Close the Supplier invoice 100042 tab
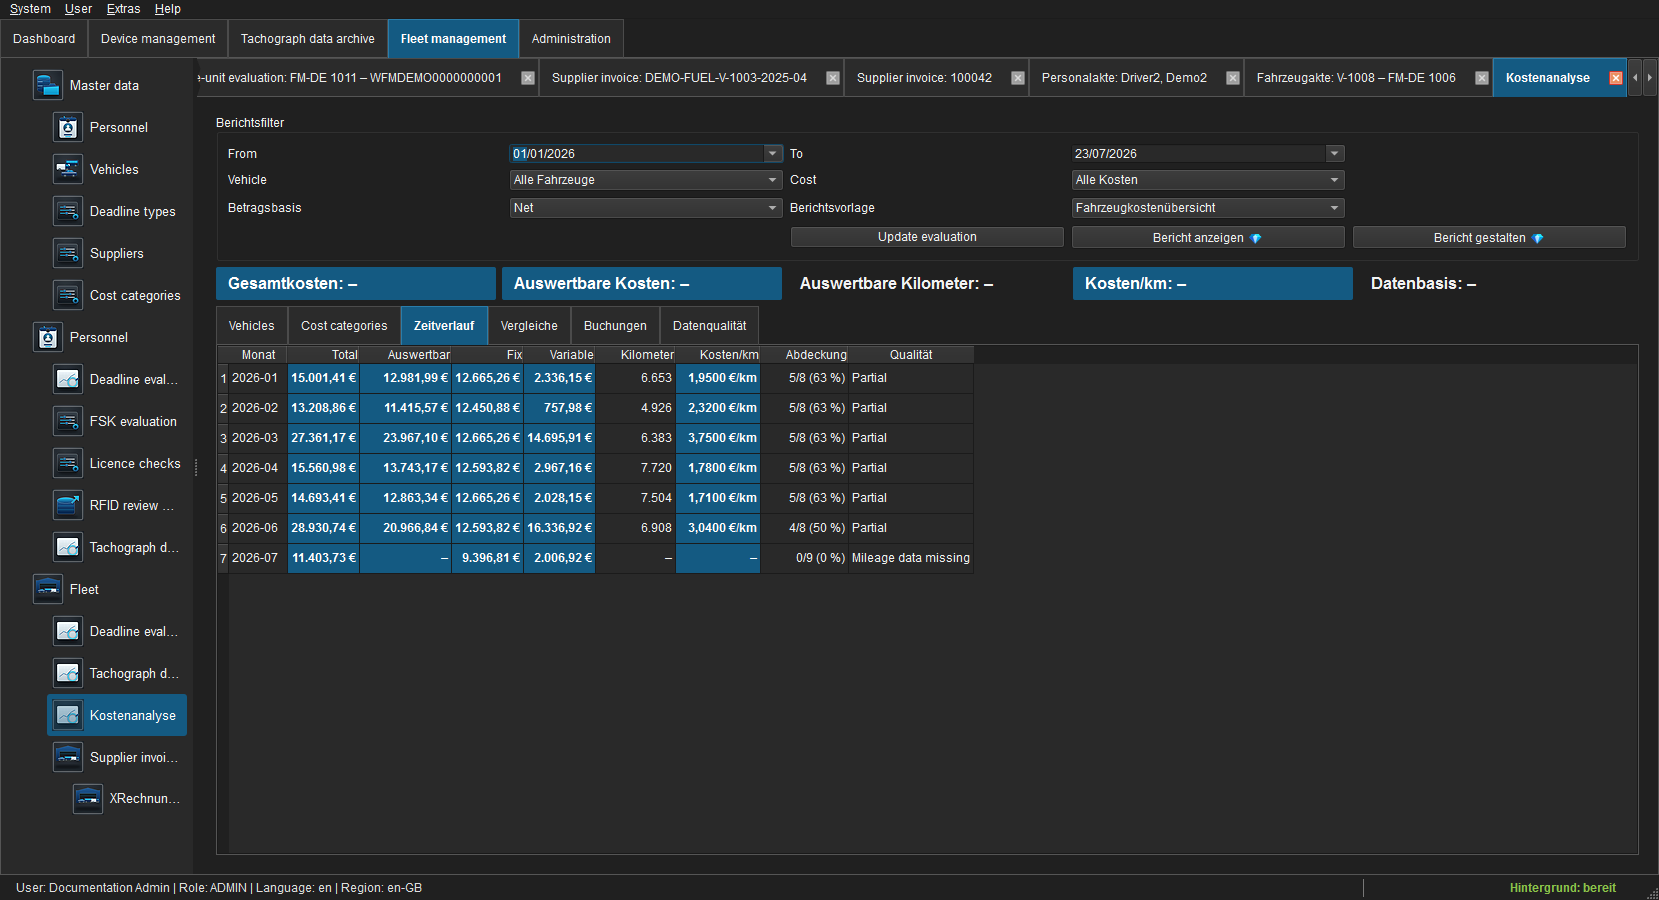Viewport: 1659px width, 900px height. point(1018,78)
